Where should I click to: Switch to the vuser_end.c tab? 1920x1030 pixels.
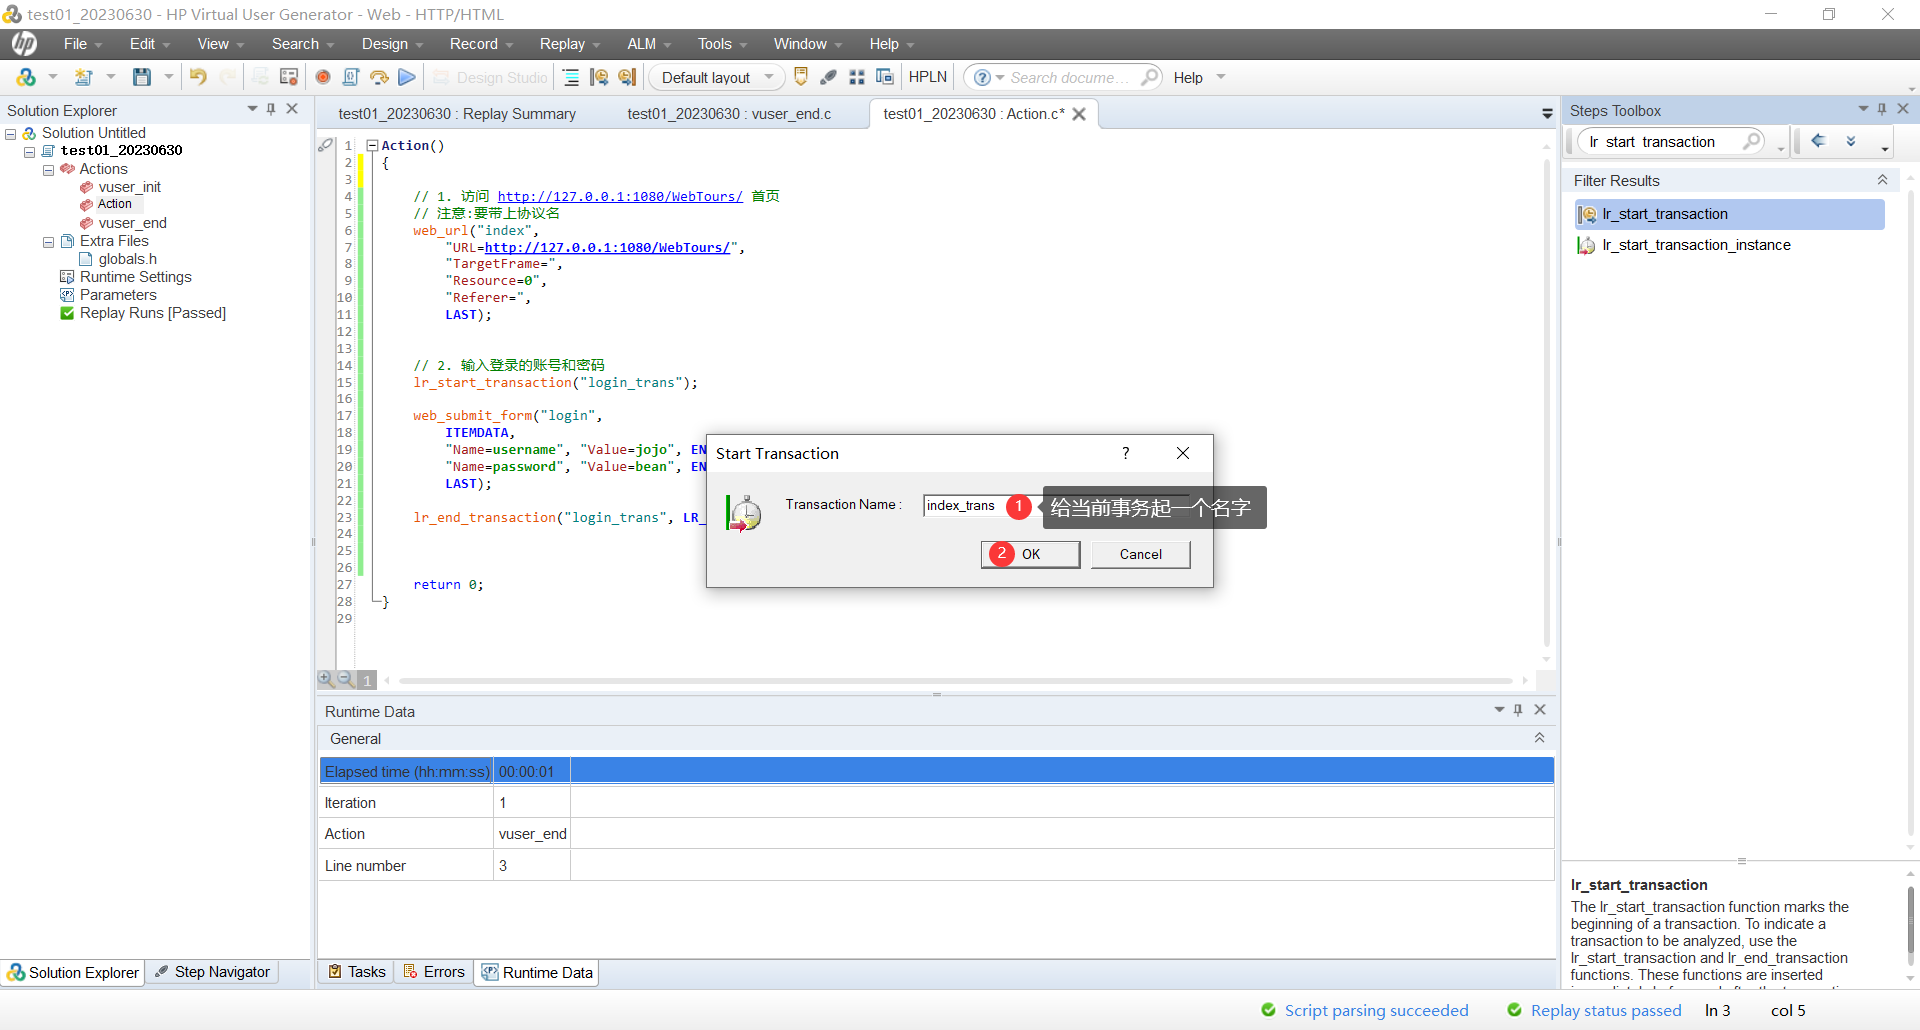point(729,114)
